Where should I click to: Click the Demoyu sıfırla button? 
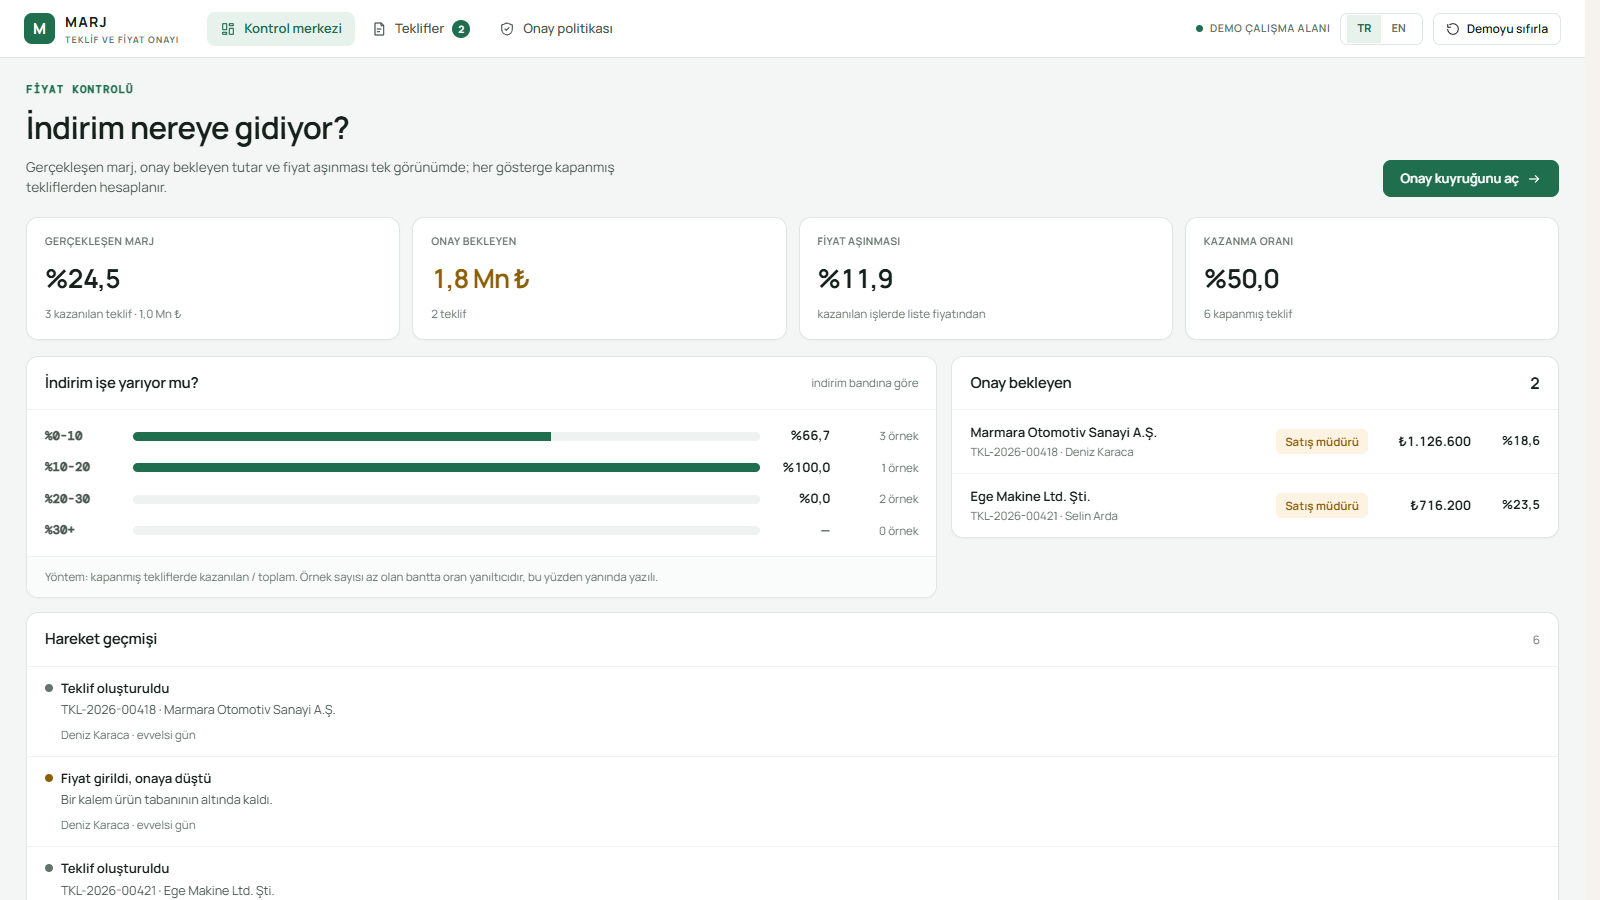click(1497, 29)
